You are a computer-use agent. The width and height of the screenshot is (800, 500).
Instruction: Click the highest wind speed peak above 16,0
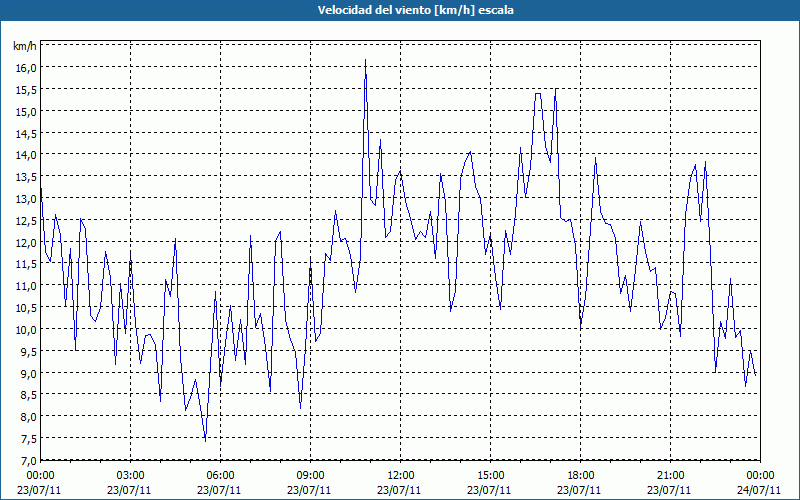(x=365, y=60)
